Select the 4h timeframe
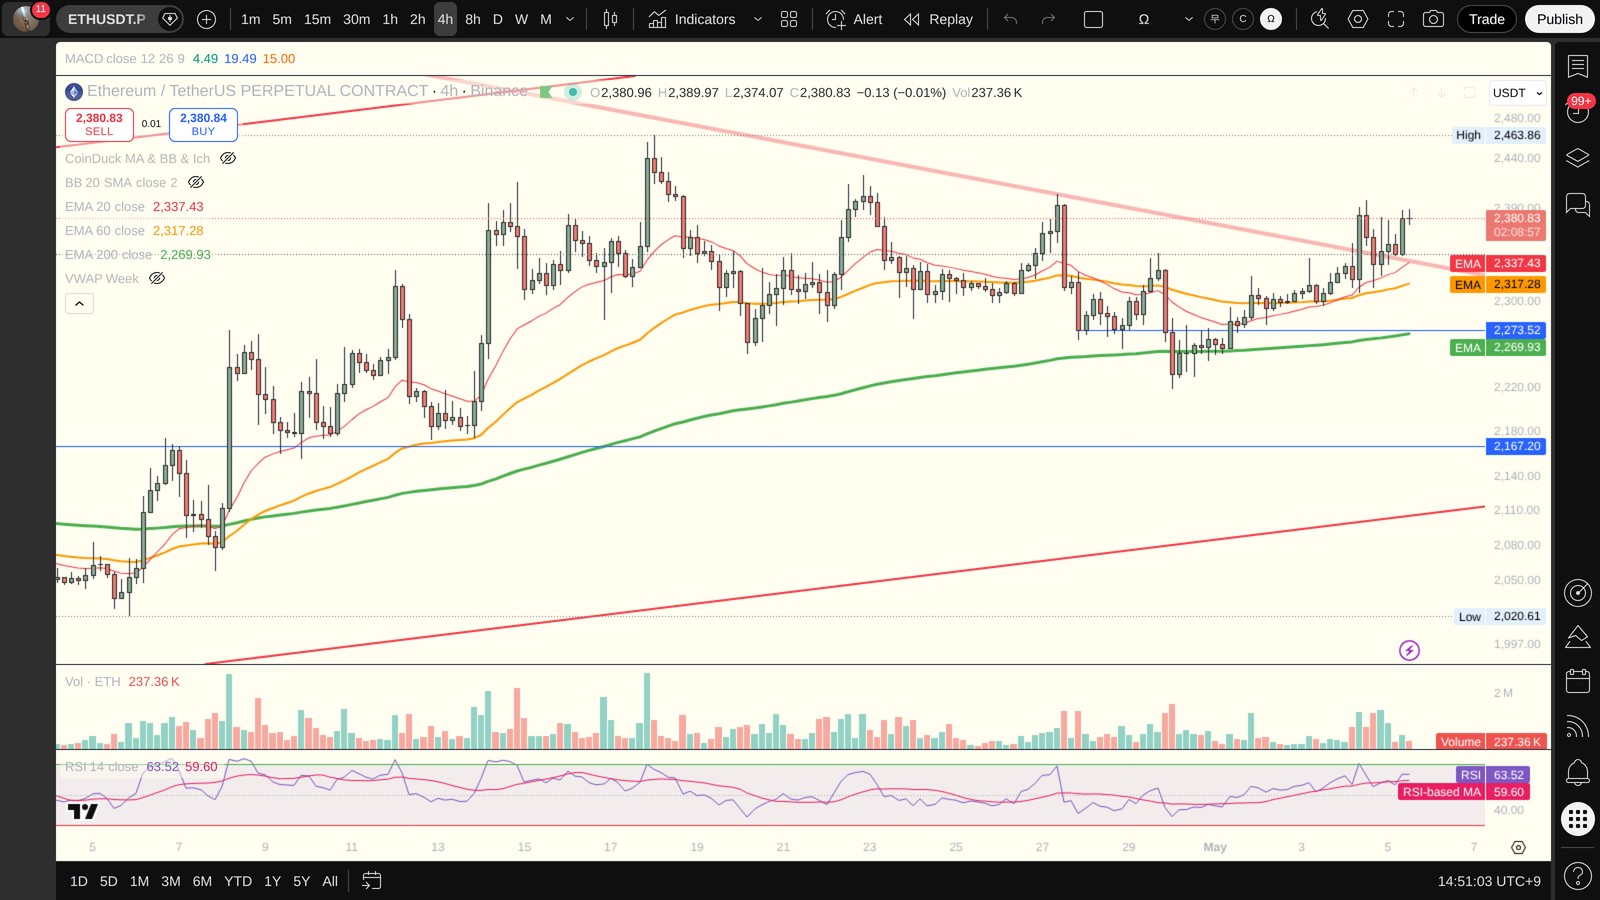The width and height of the screenshot is (1600, 900). (445, 19)
